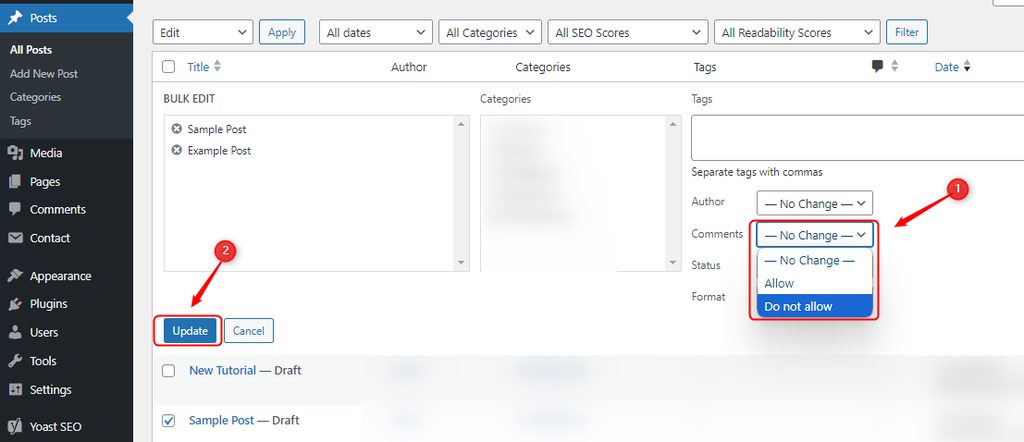Screen dimensions: 1024x442
Task: Sort posts by Title column
Action: tap(198, 67)
